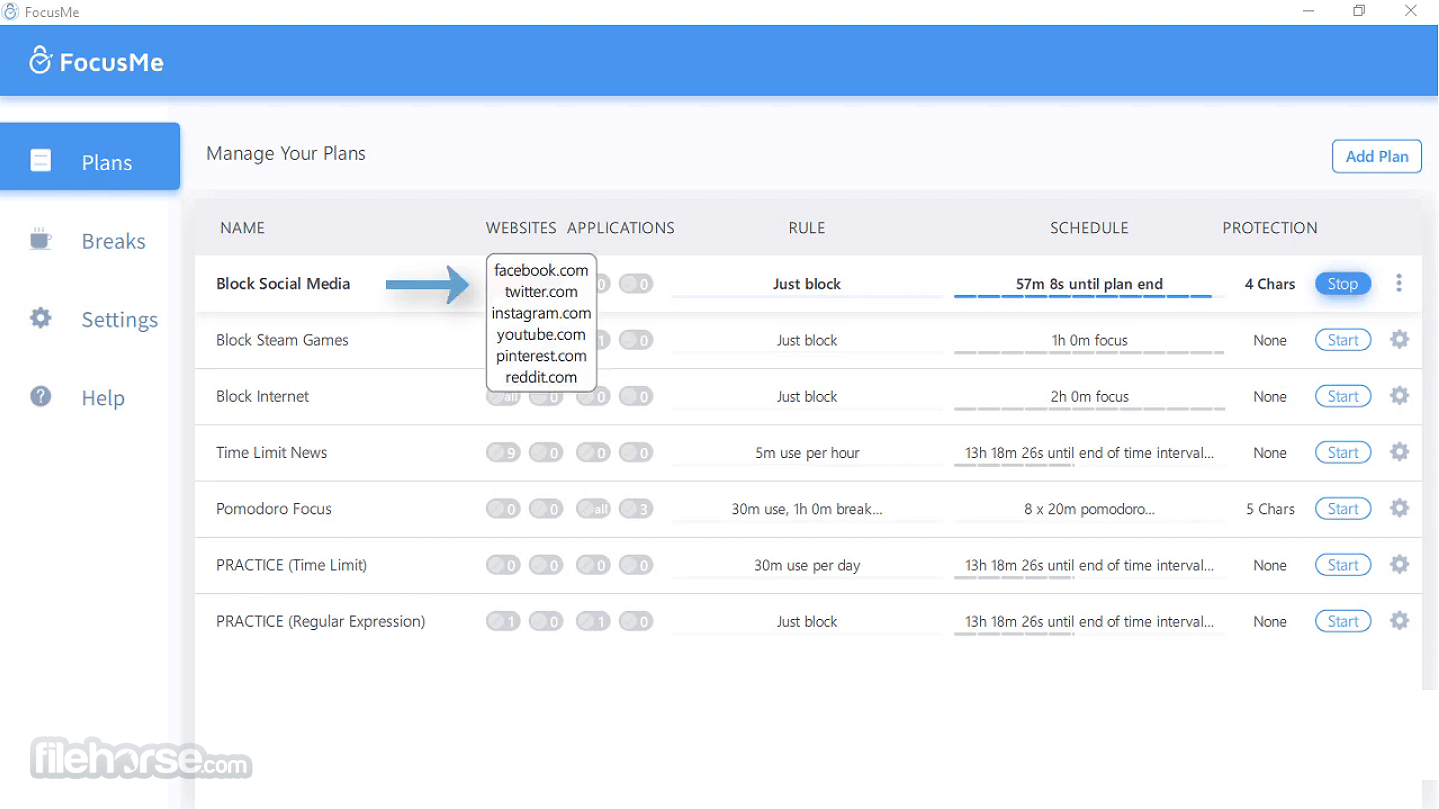Click the '5 Chars' protection value
Image resolution: width=1439 pixels, height=809 pixels.
point(1270,509)
